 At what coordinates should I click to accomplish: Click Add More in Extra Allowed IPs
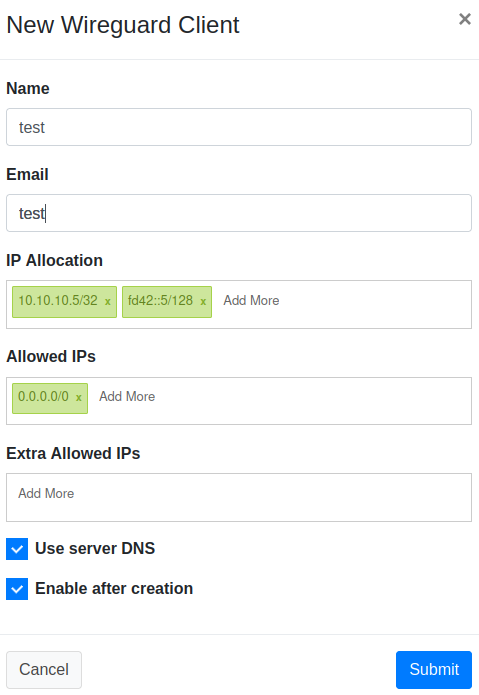point(46,493)
